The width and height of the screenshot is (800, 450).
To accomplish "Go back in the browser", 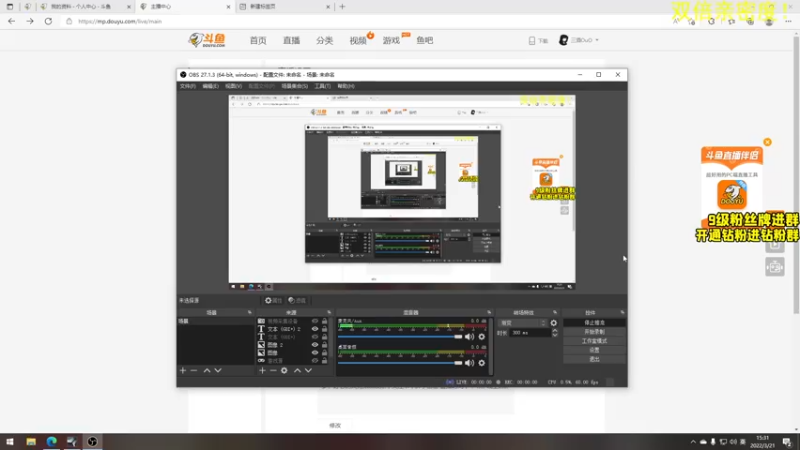I will 11,21.
